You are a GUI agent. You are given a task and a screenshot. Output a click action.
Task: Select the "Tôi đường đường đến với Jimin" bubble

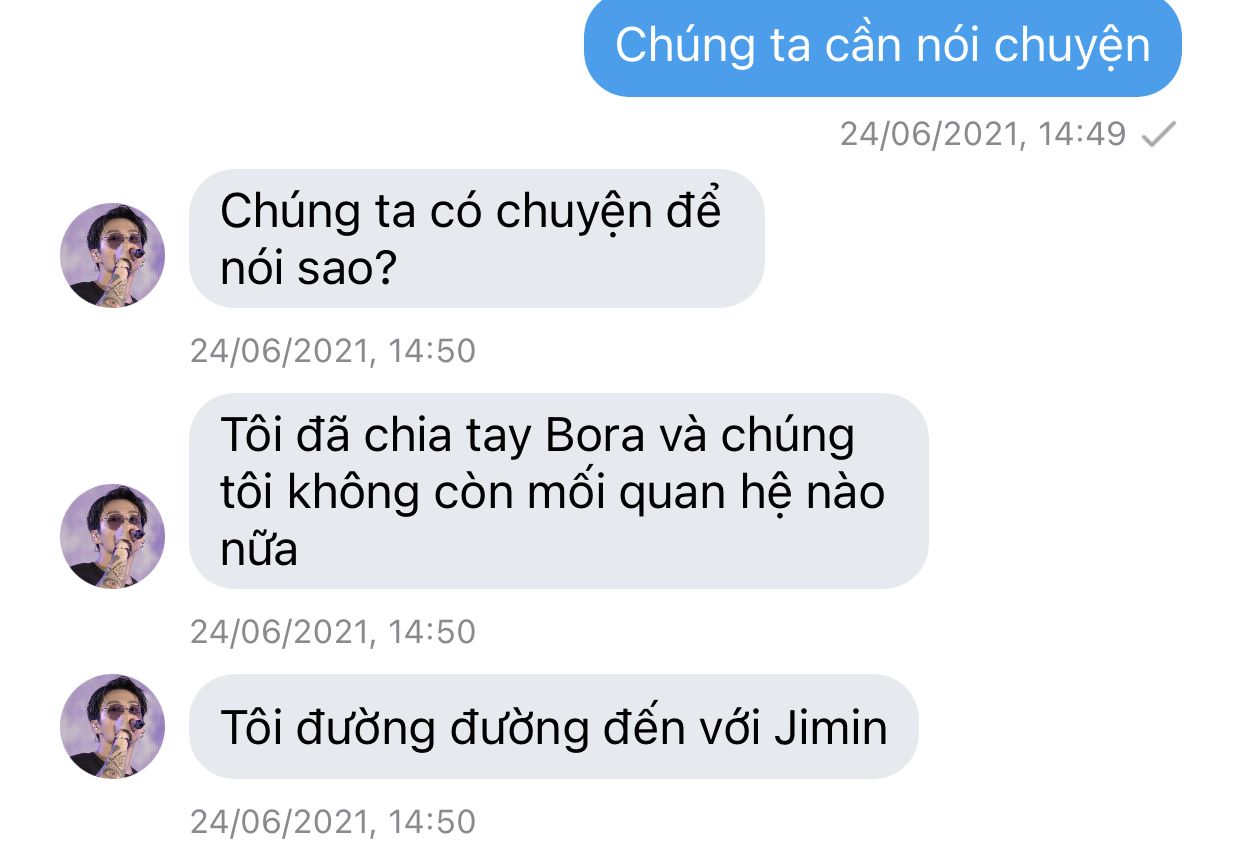[554, 727]
